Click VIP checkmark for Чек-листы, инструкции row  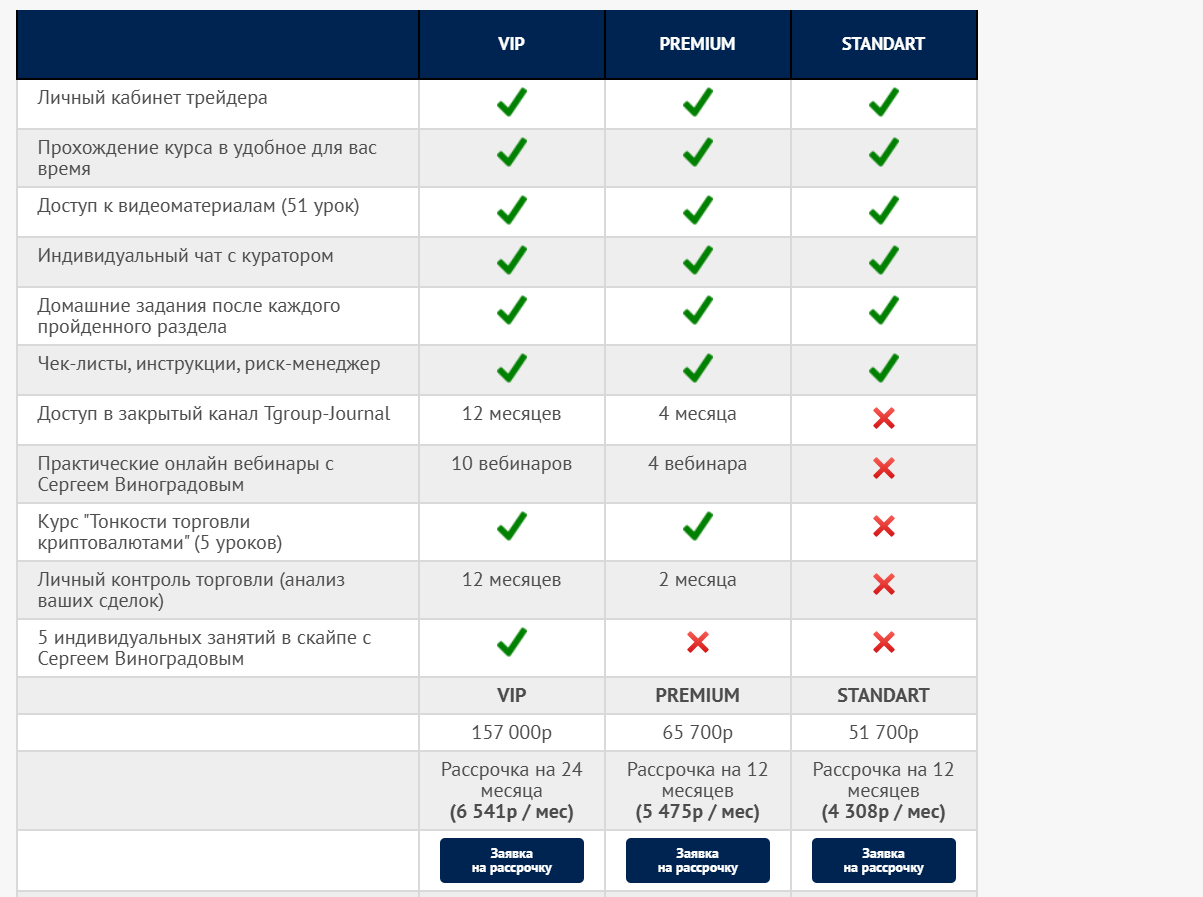pos(512,368)
